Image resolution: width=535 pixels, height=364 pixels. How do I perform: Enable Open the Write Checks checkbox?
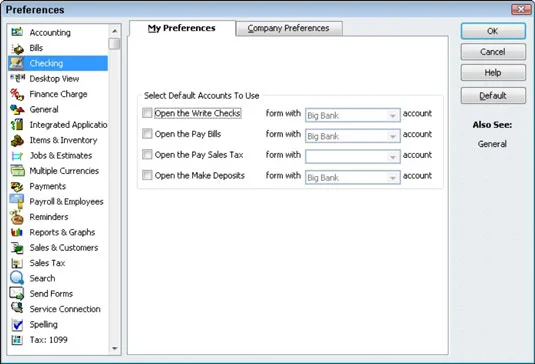coord(147,113)
